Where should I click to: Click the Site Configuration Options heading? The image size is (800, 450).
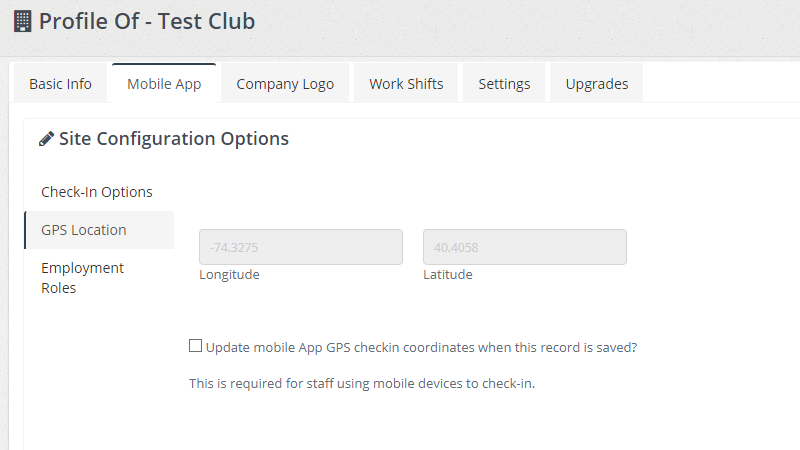point(174,139)
